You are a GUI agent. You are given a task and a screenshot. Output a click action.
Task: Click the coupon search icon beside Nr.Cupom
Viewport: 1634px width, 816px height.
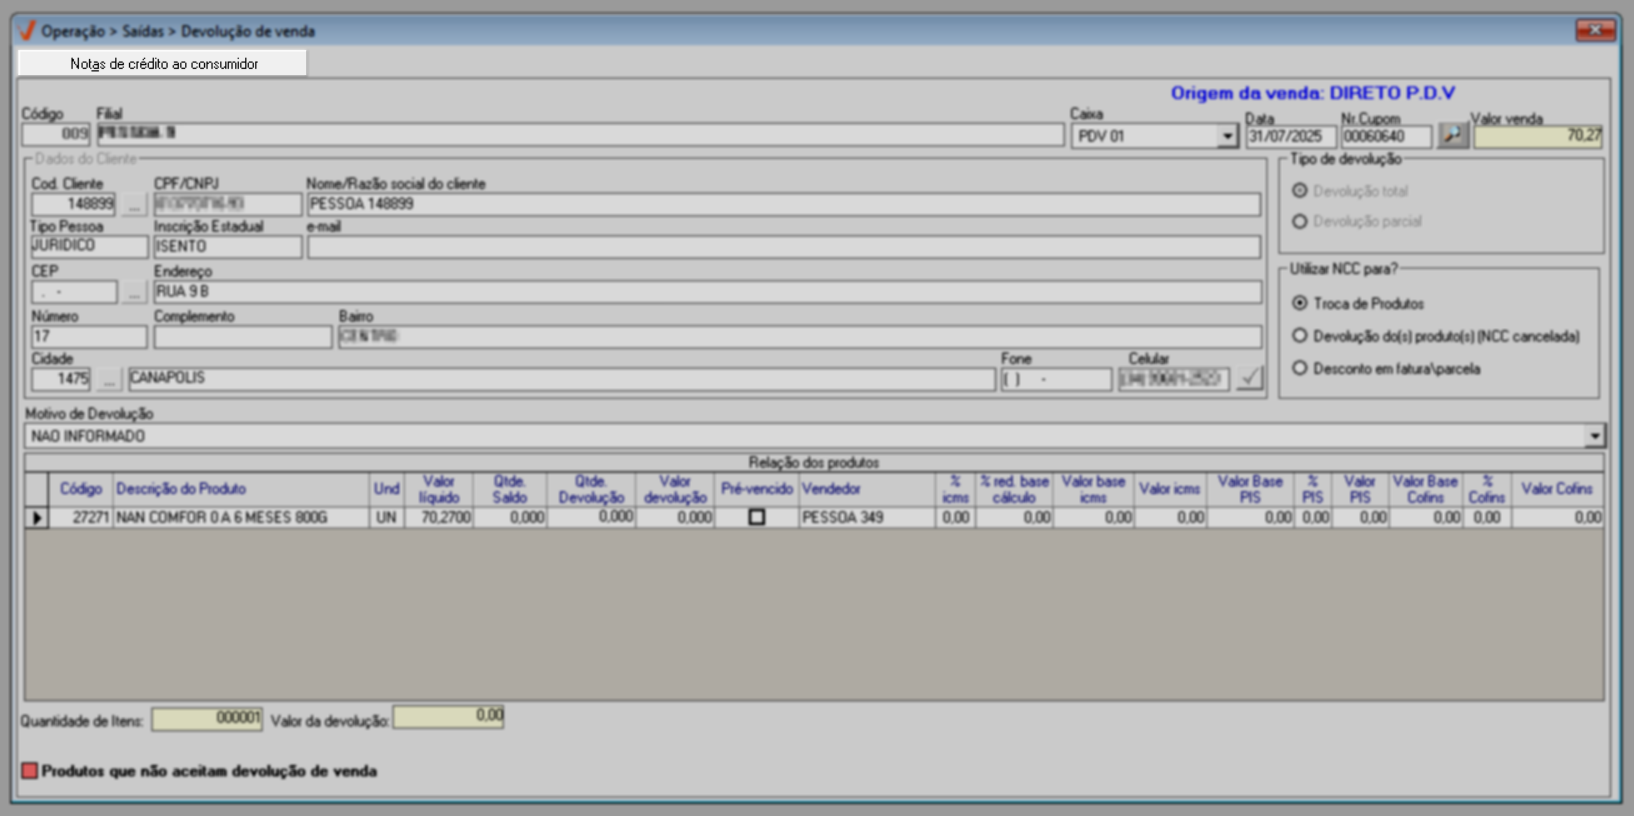pyautogui.click(x=1452, y=135)
